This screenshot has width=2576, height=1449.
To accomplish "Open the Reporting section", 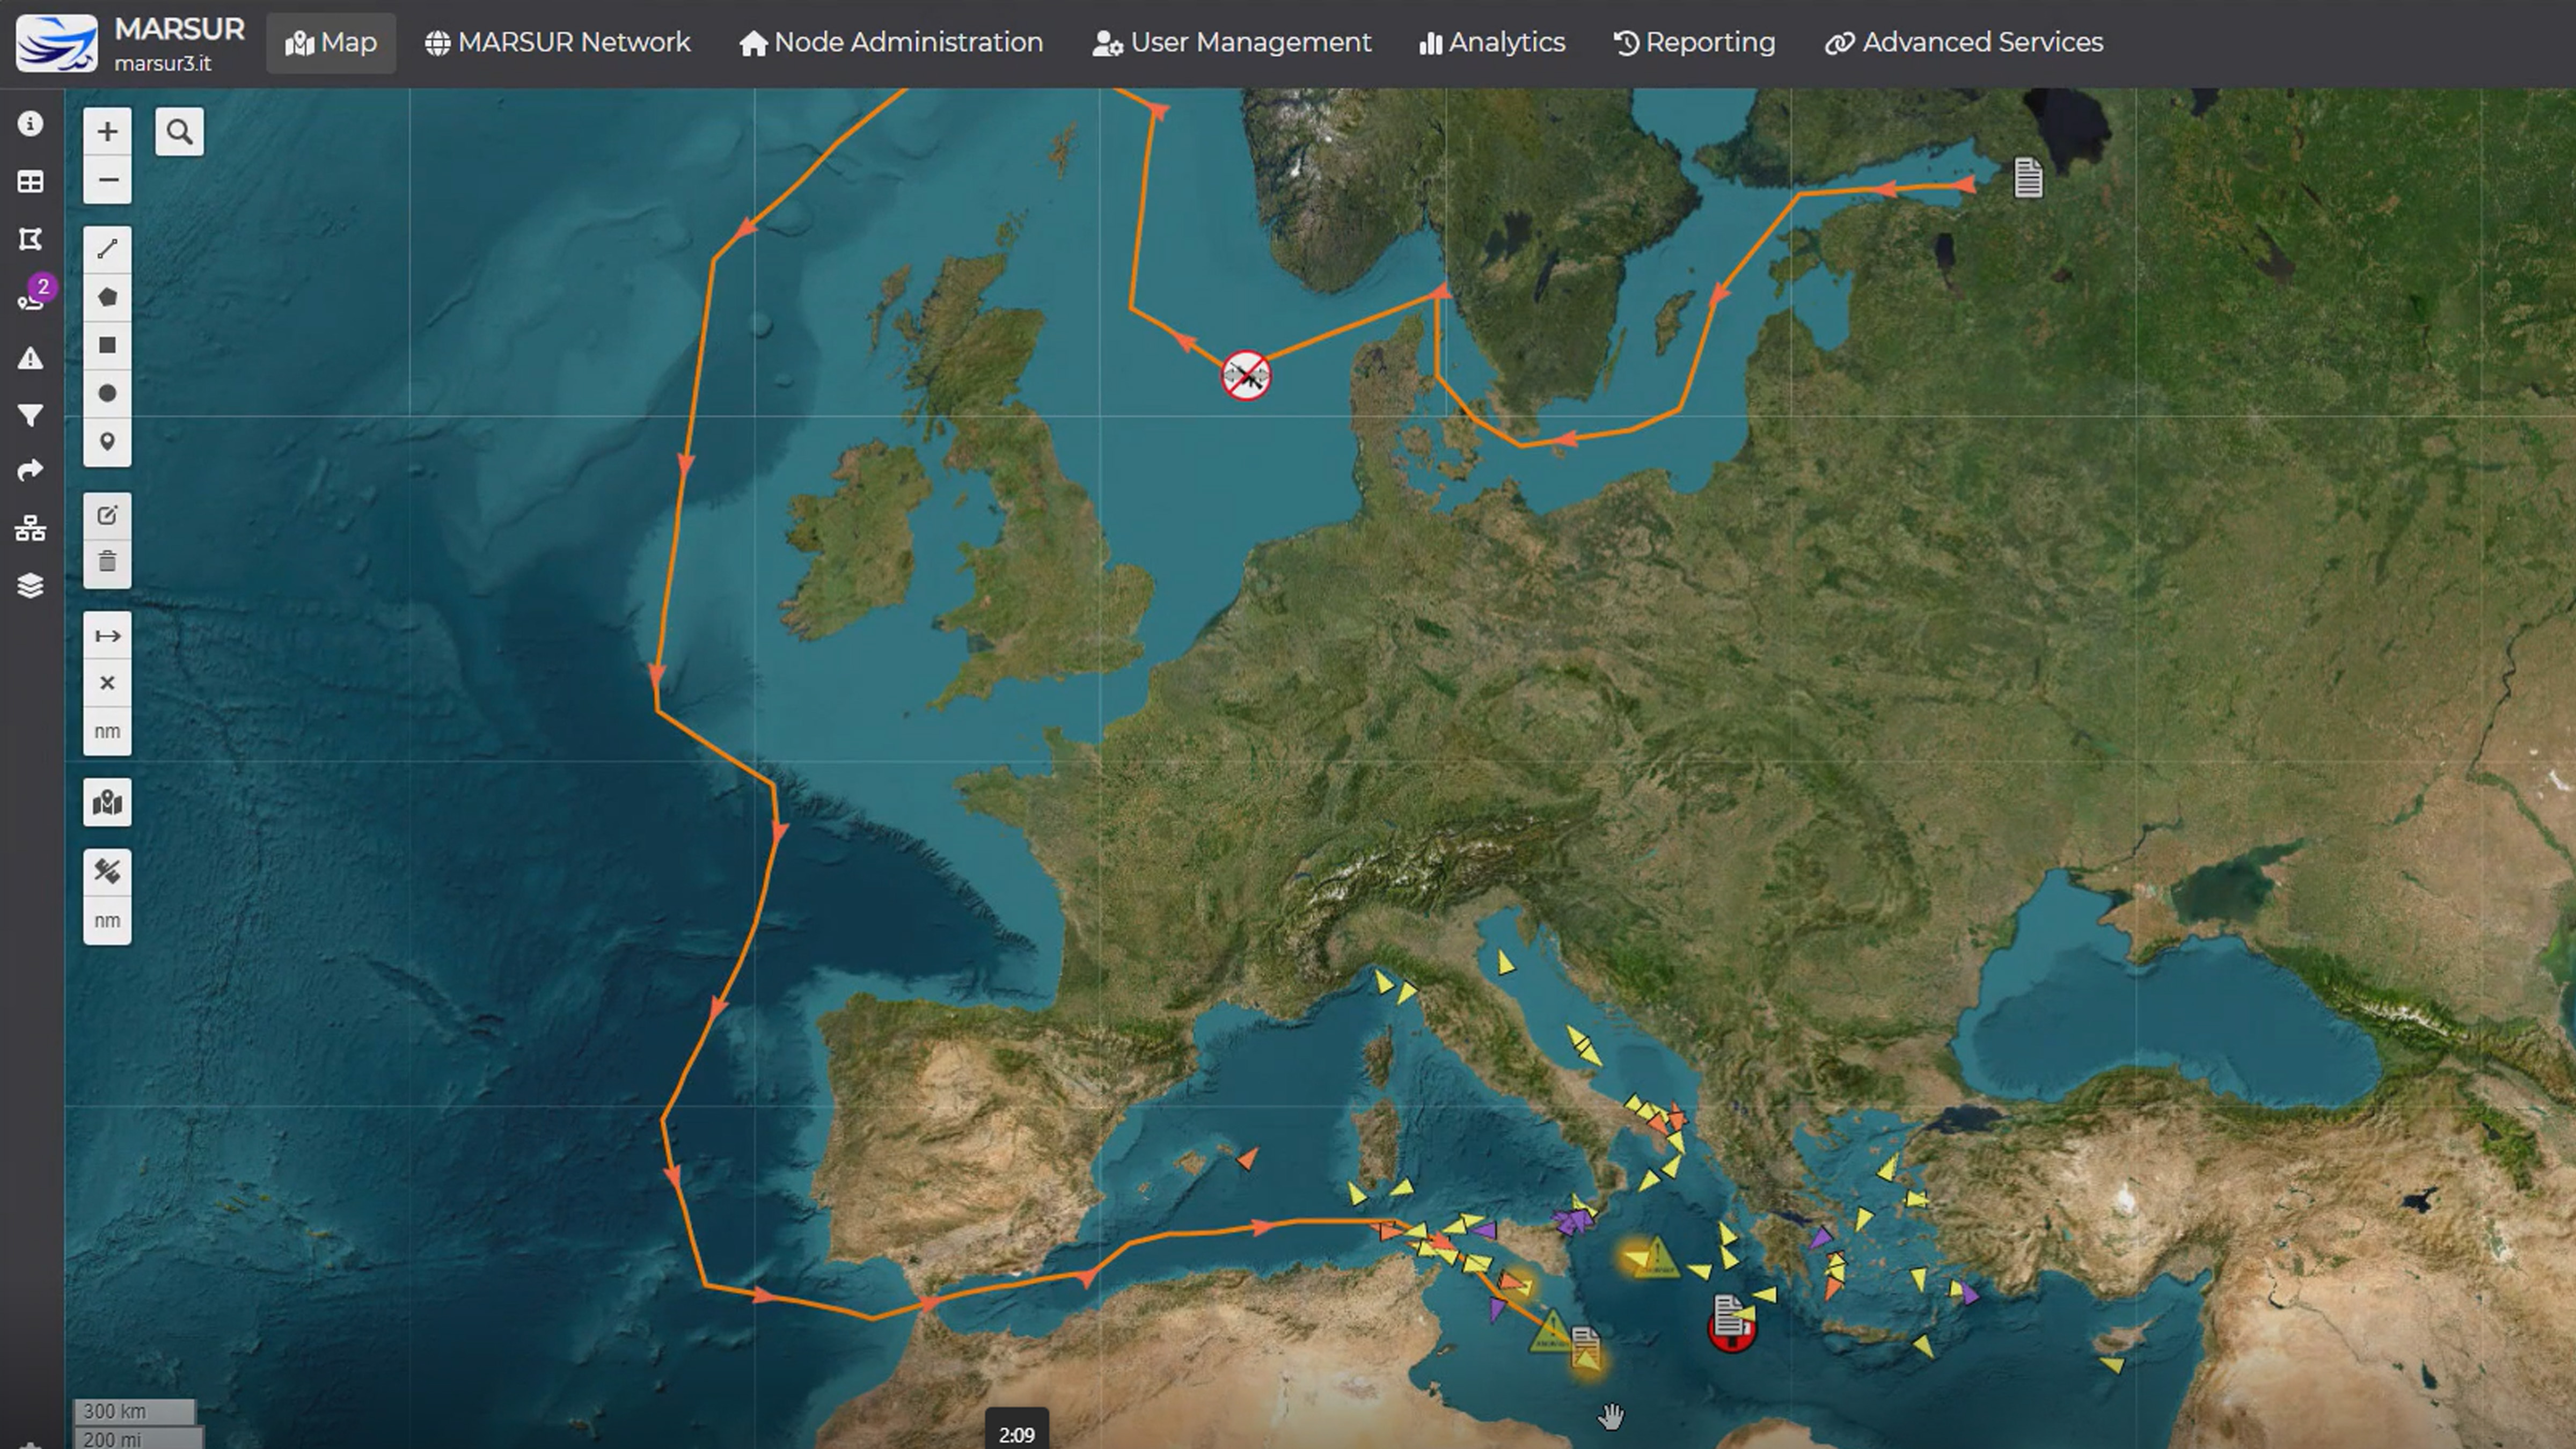I will pos(1694,42).
